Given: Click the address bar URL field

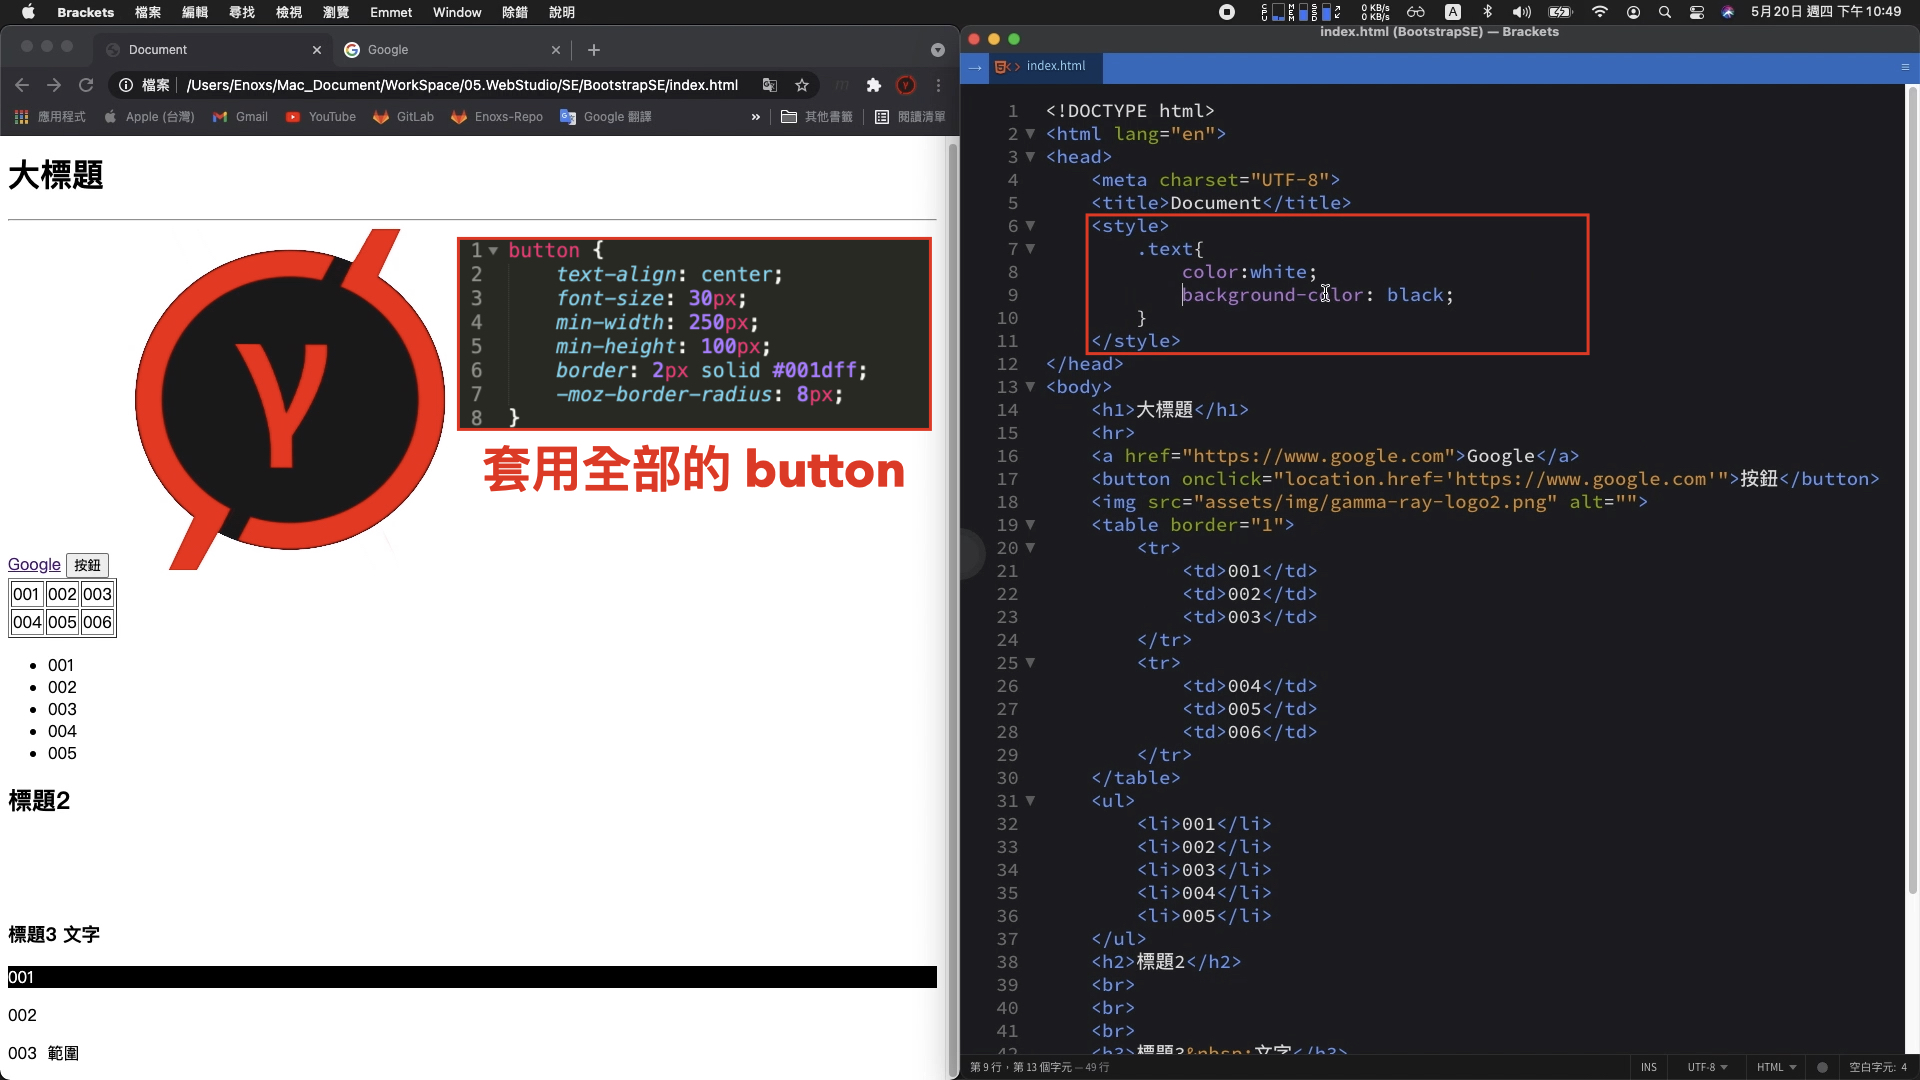Looking at the screenshot, I should click(x=462, y=85).
